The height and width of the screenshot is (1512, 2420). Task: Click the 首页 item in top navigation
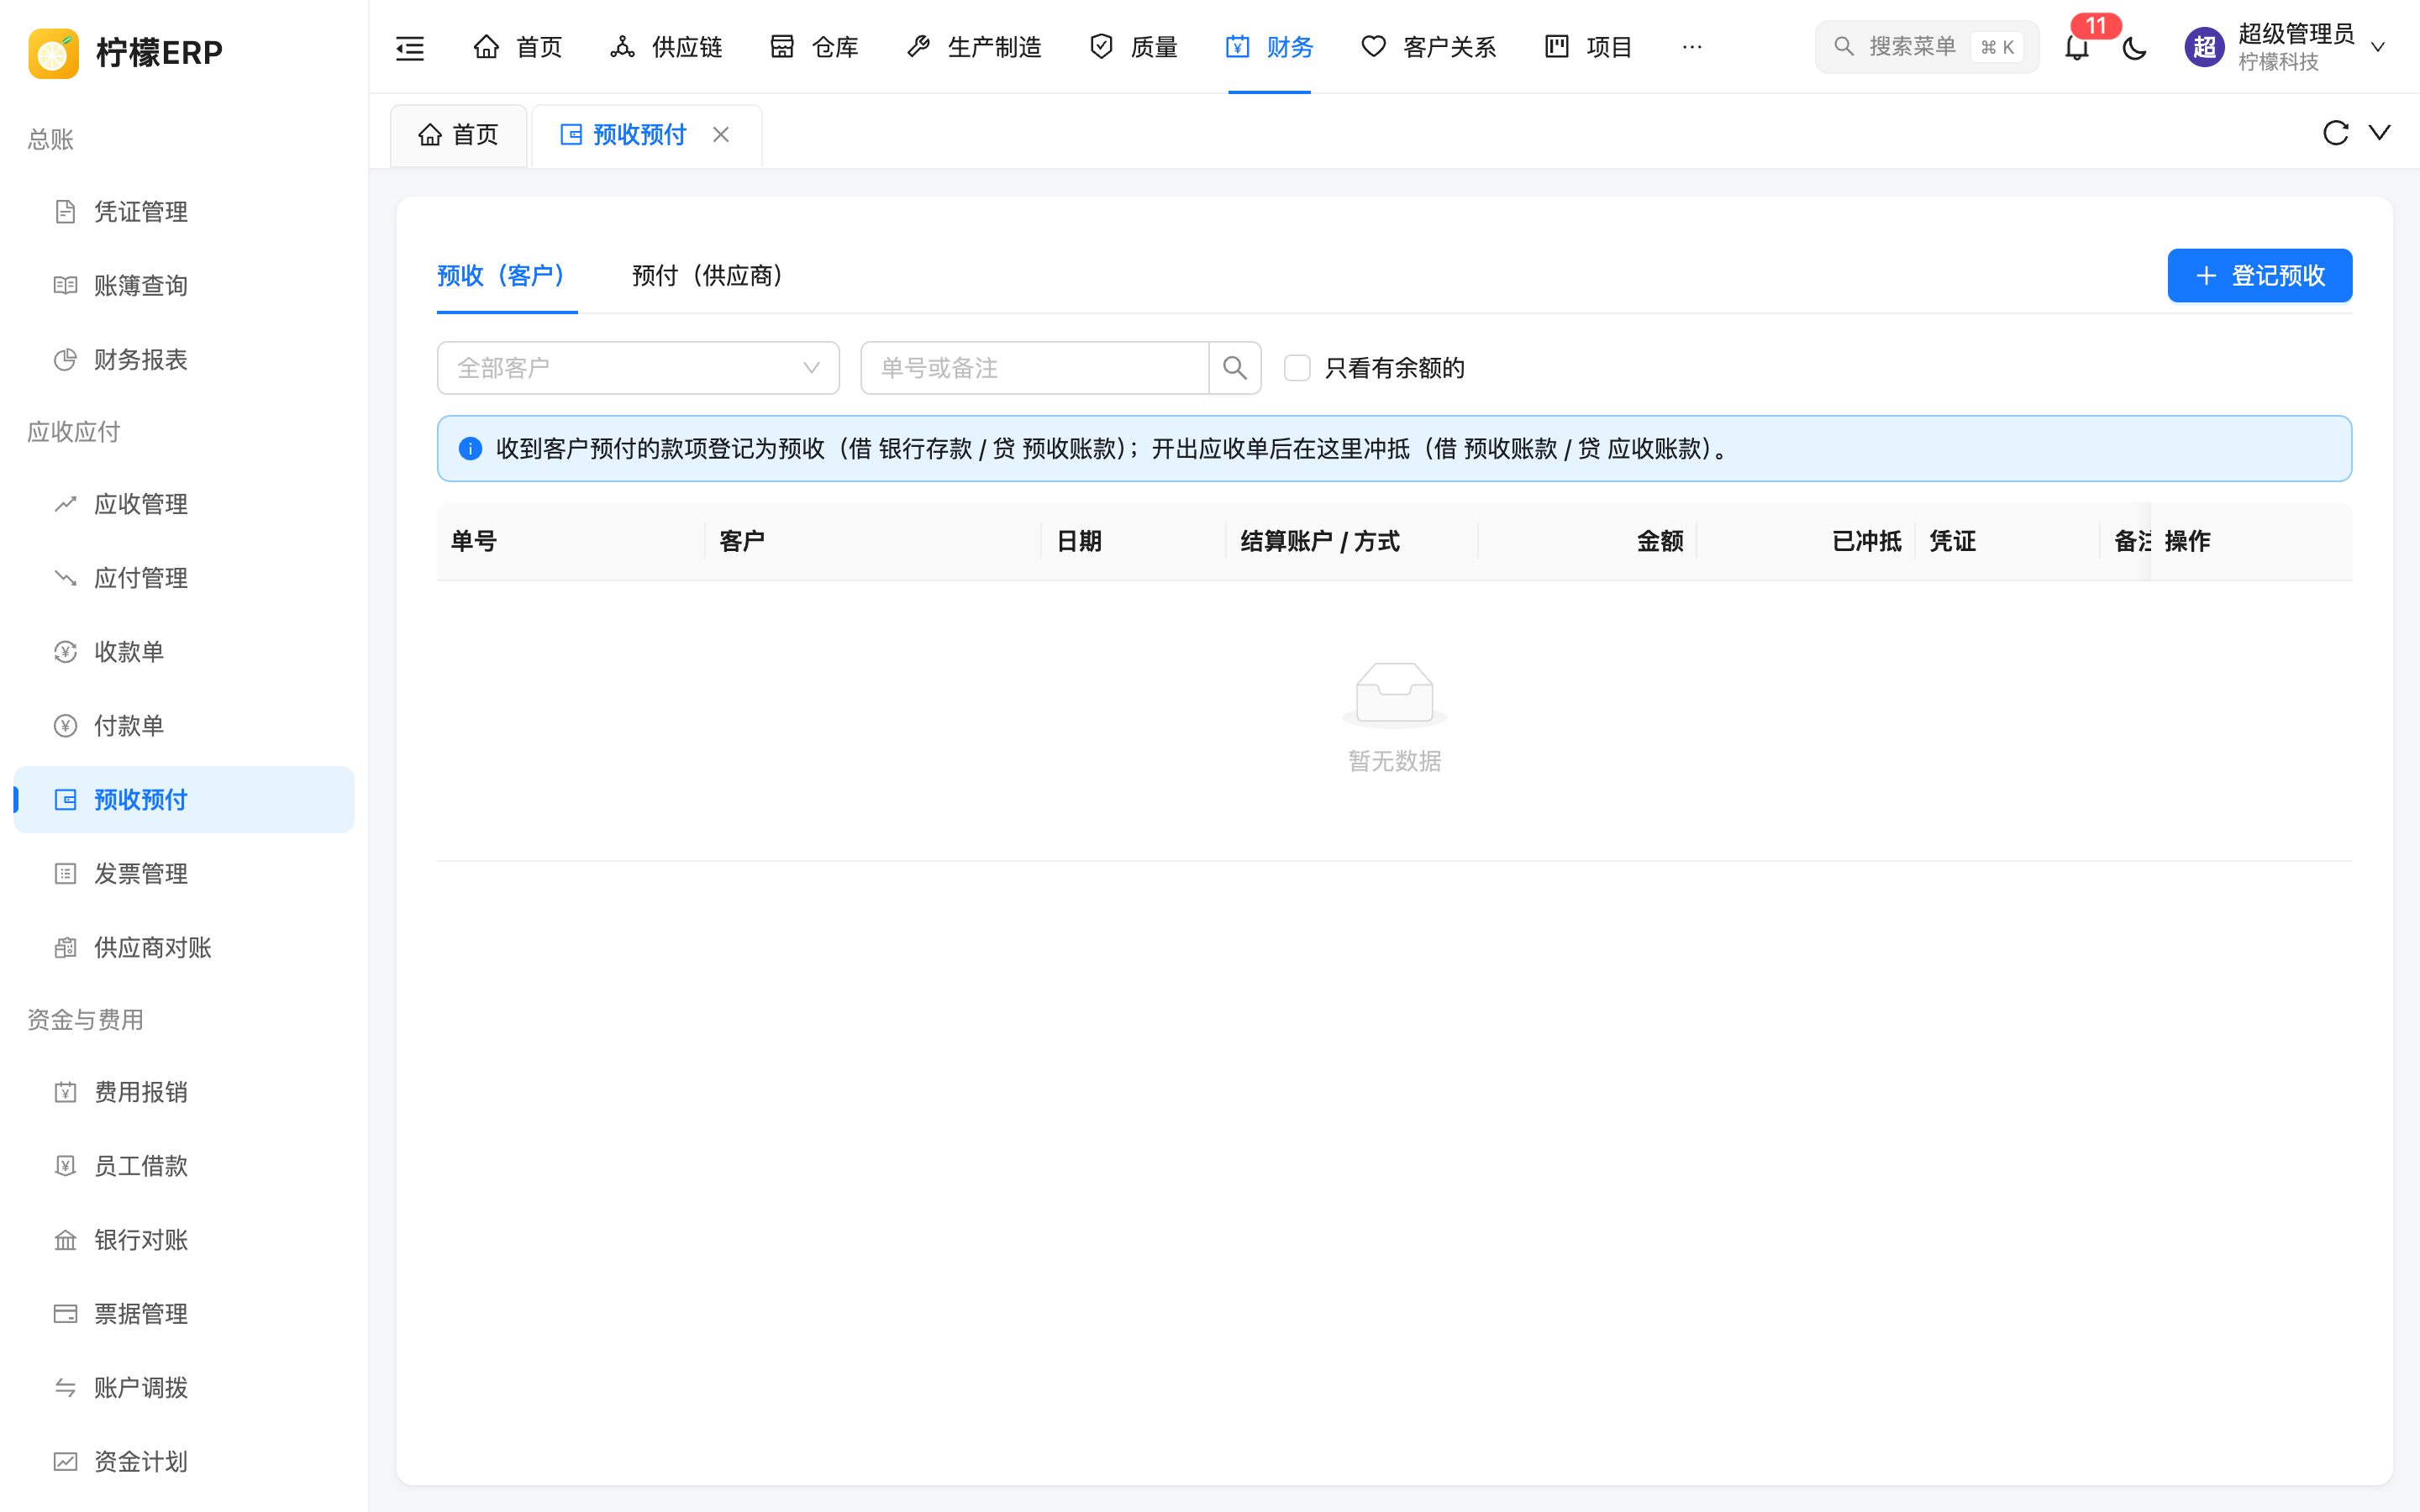518,47
